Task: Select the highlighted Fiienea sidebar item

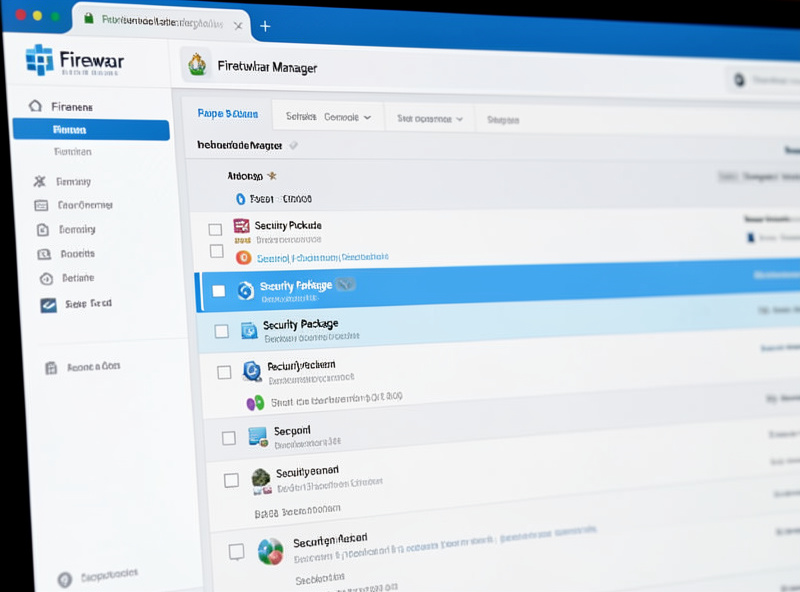Action: [91, 130]
